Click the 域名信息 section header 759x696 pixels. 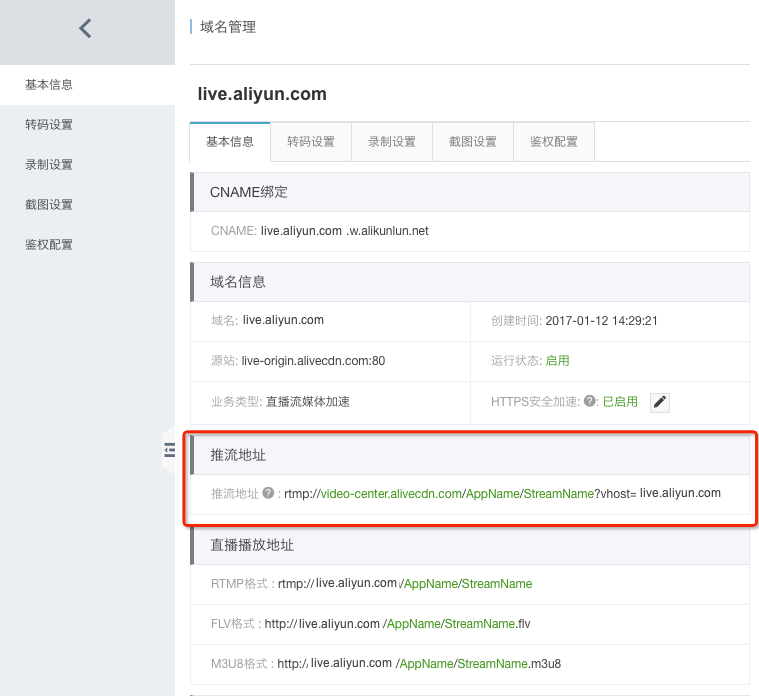pyautogui.click(x=470, y=282)
